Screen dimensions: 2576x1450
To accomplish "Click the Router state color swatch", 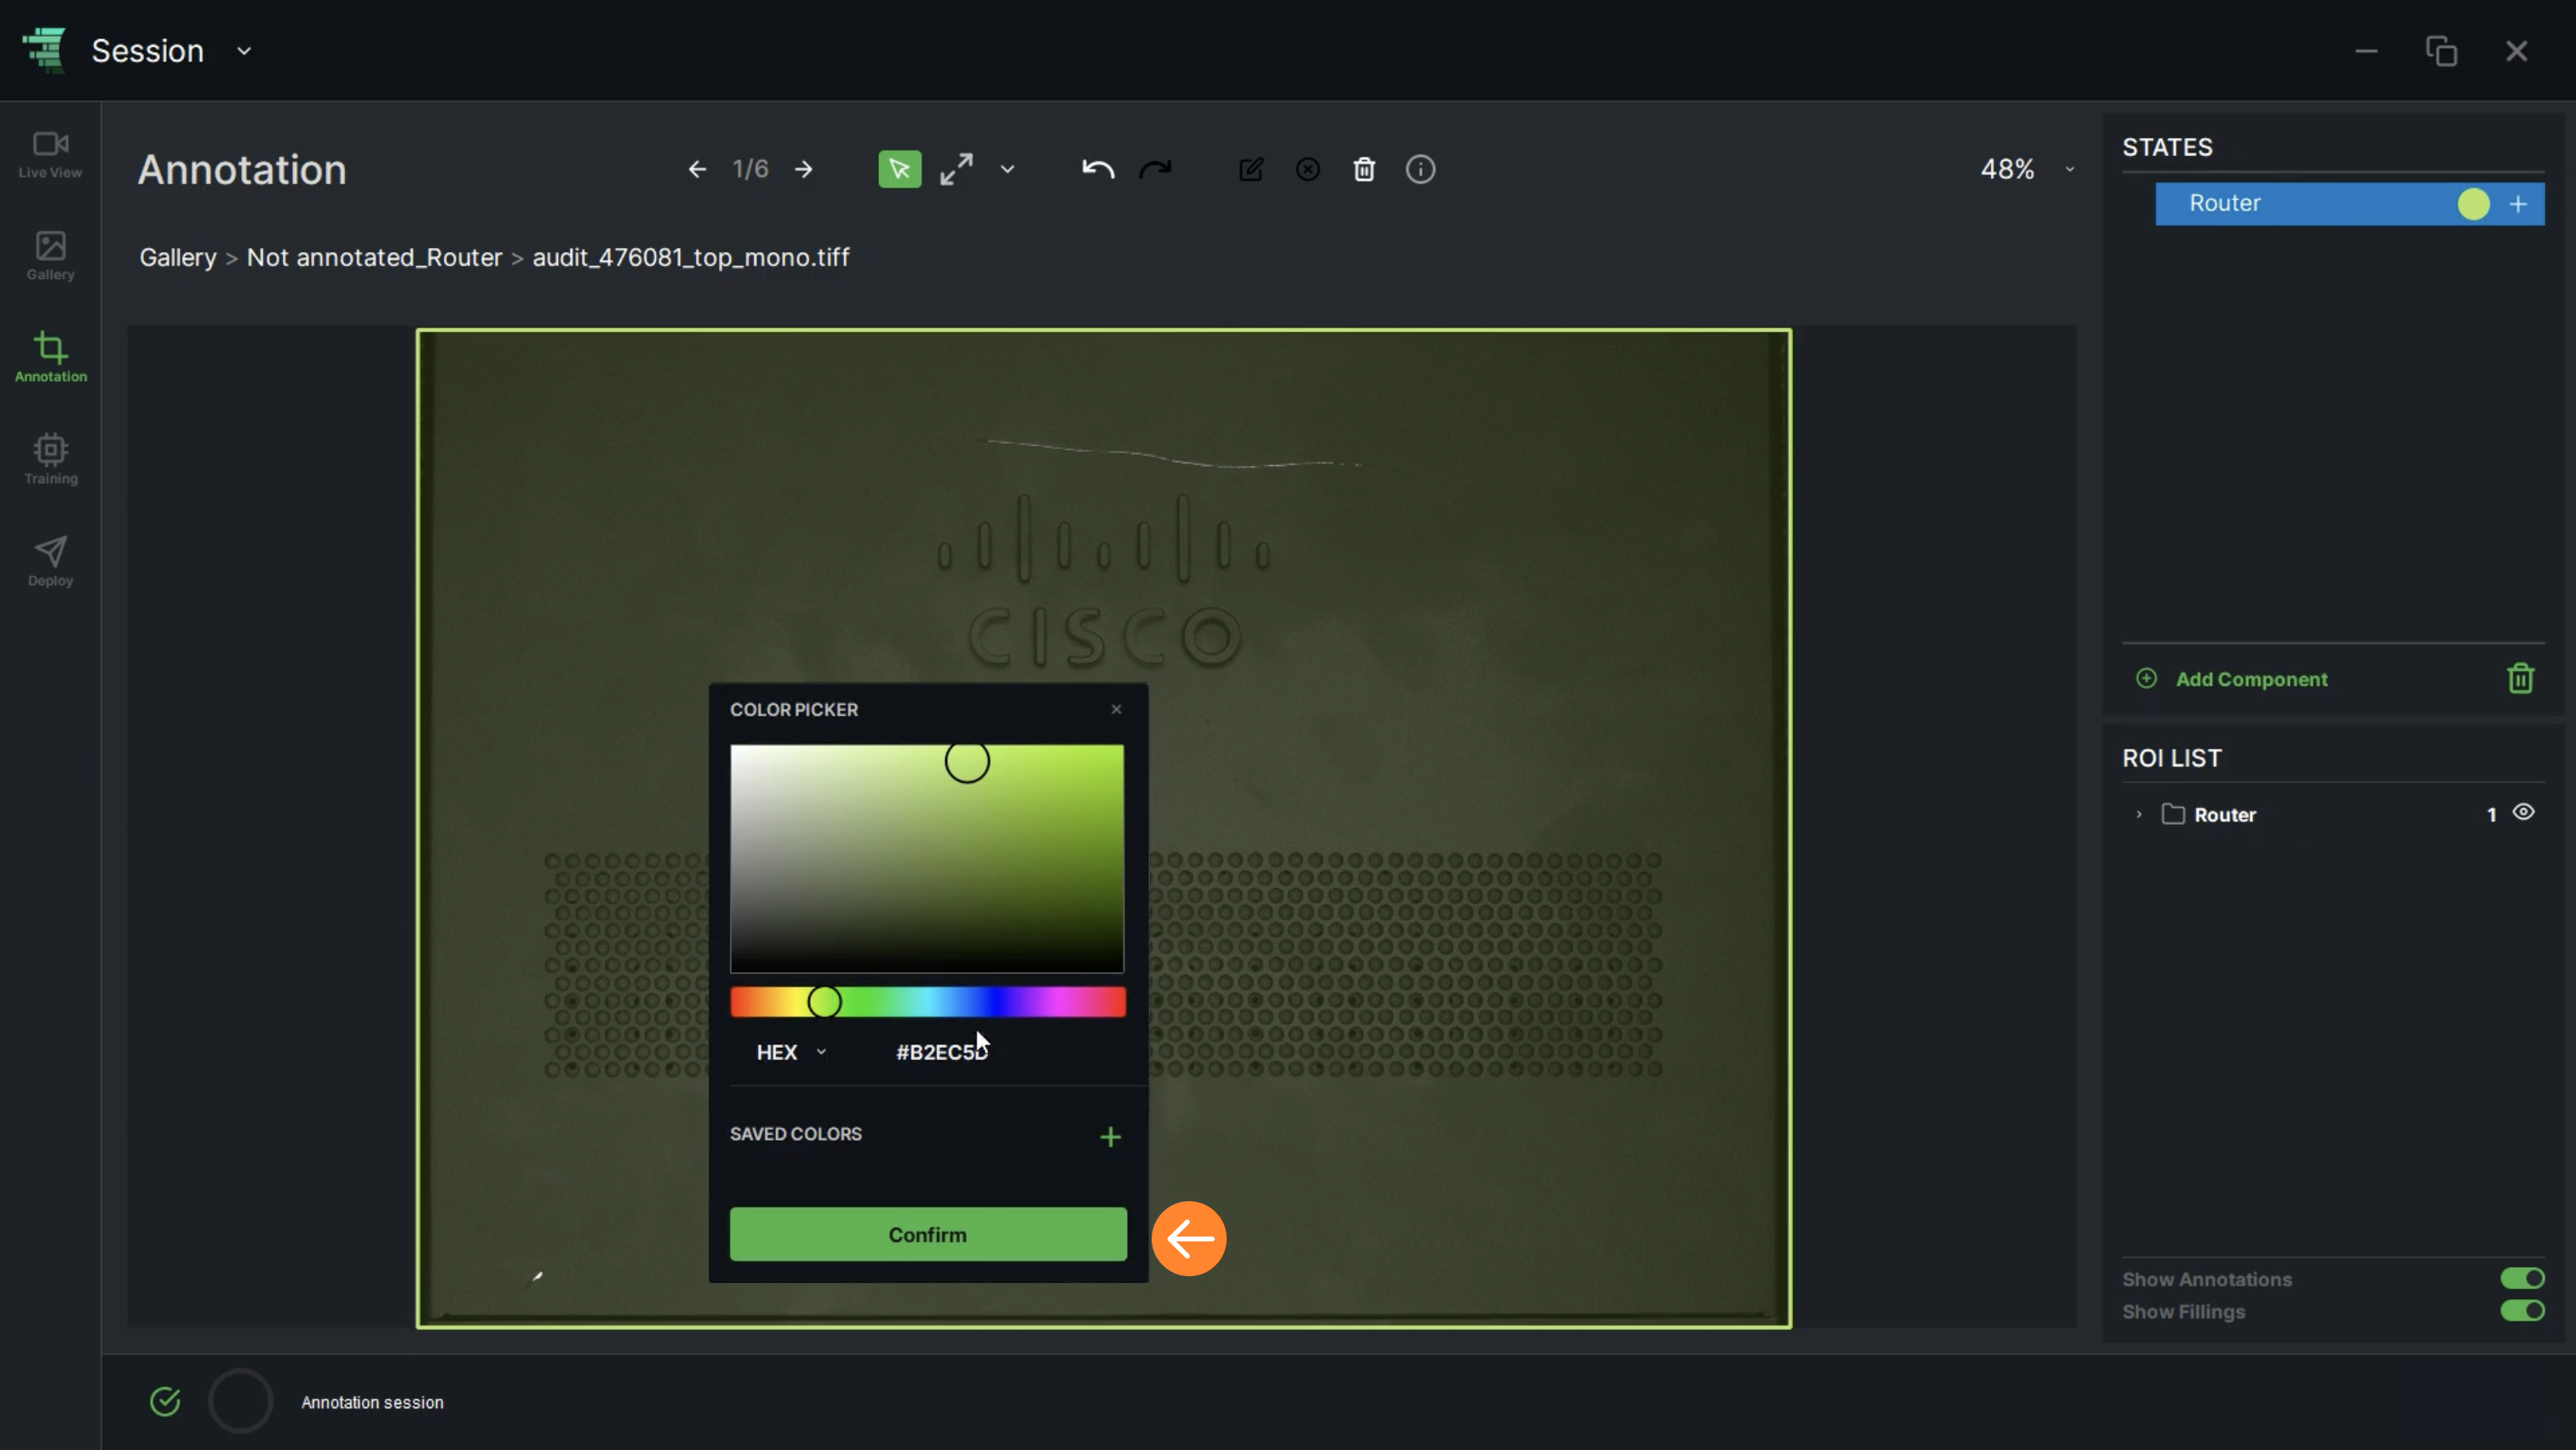I will [x=2473, y=204].
